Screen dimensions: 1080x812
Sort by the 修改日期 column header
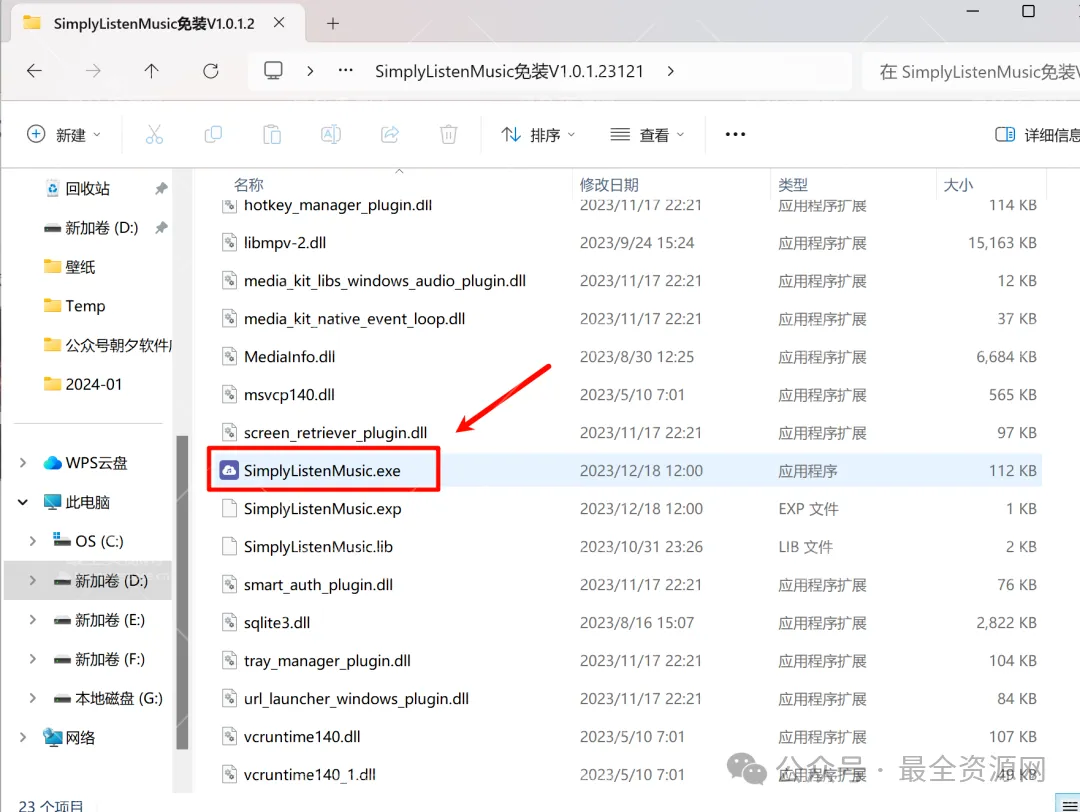pos(609,185)
